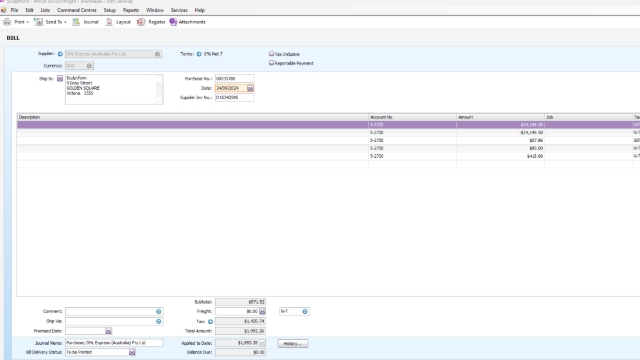This screenshot has width=640, height=360.
Task: Click the Print toolbar button
Action: [16, 22]
